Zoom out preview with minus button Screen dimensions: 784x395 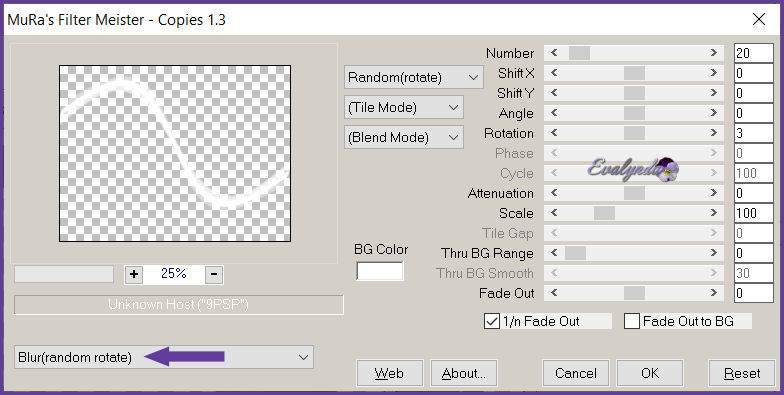[214, 274]
